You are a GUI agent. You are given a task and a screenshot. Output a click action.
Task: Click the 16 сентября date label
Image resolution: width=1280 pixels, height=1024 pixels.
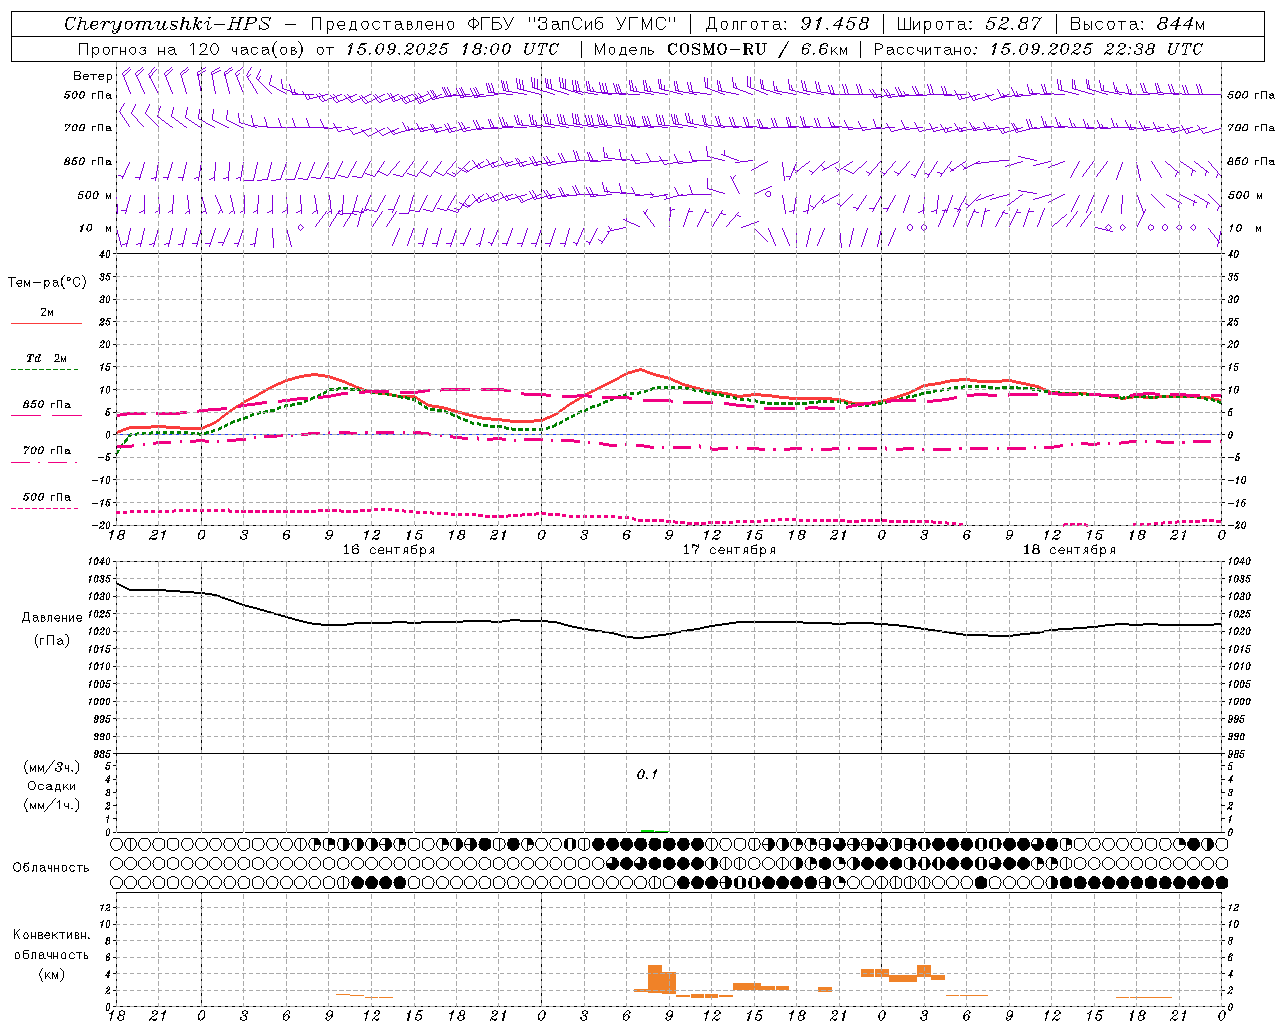388,550
